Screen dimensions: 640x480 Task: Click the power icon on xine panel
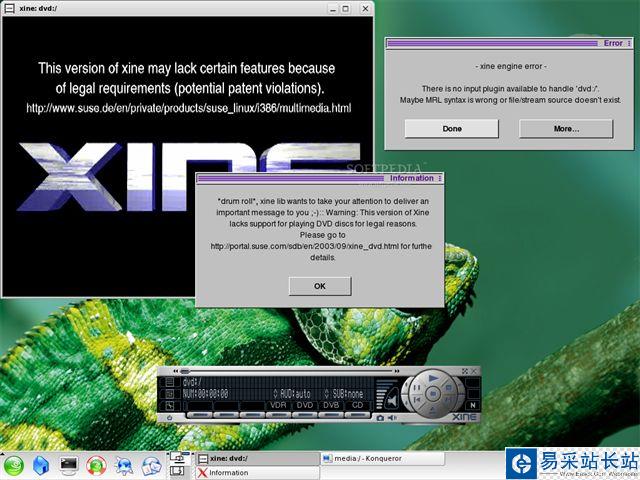point(169,418)
